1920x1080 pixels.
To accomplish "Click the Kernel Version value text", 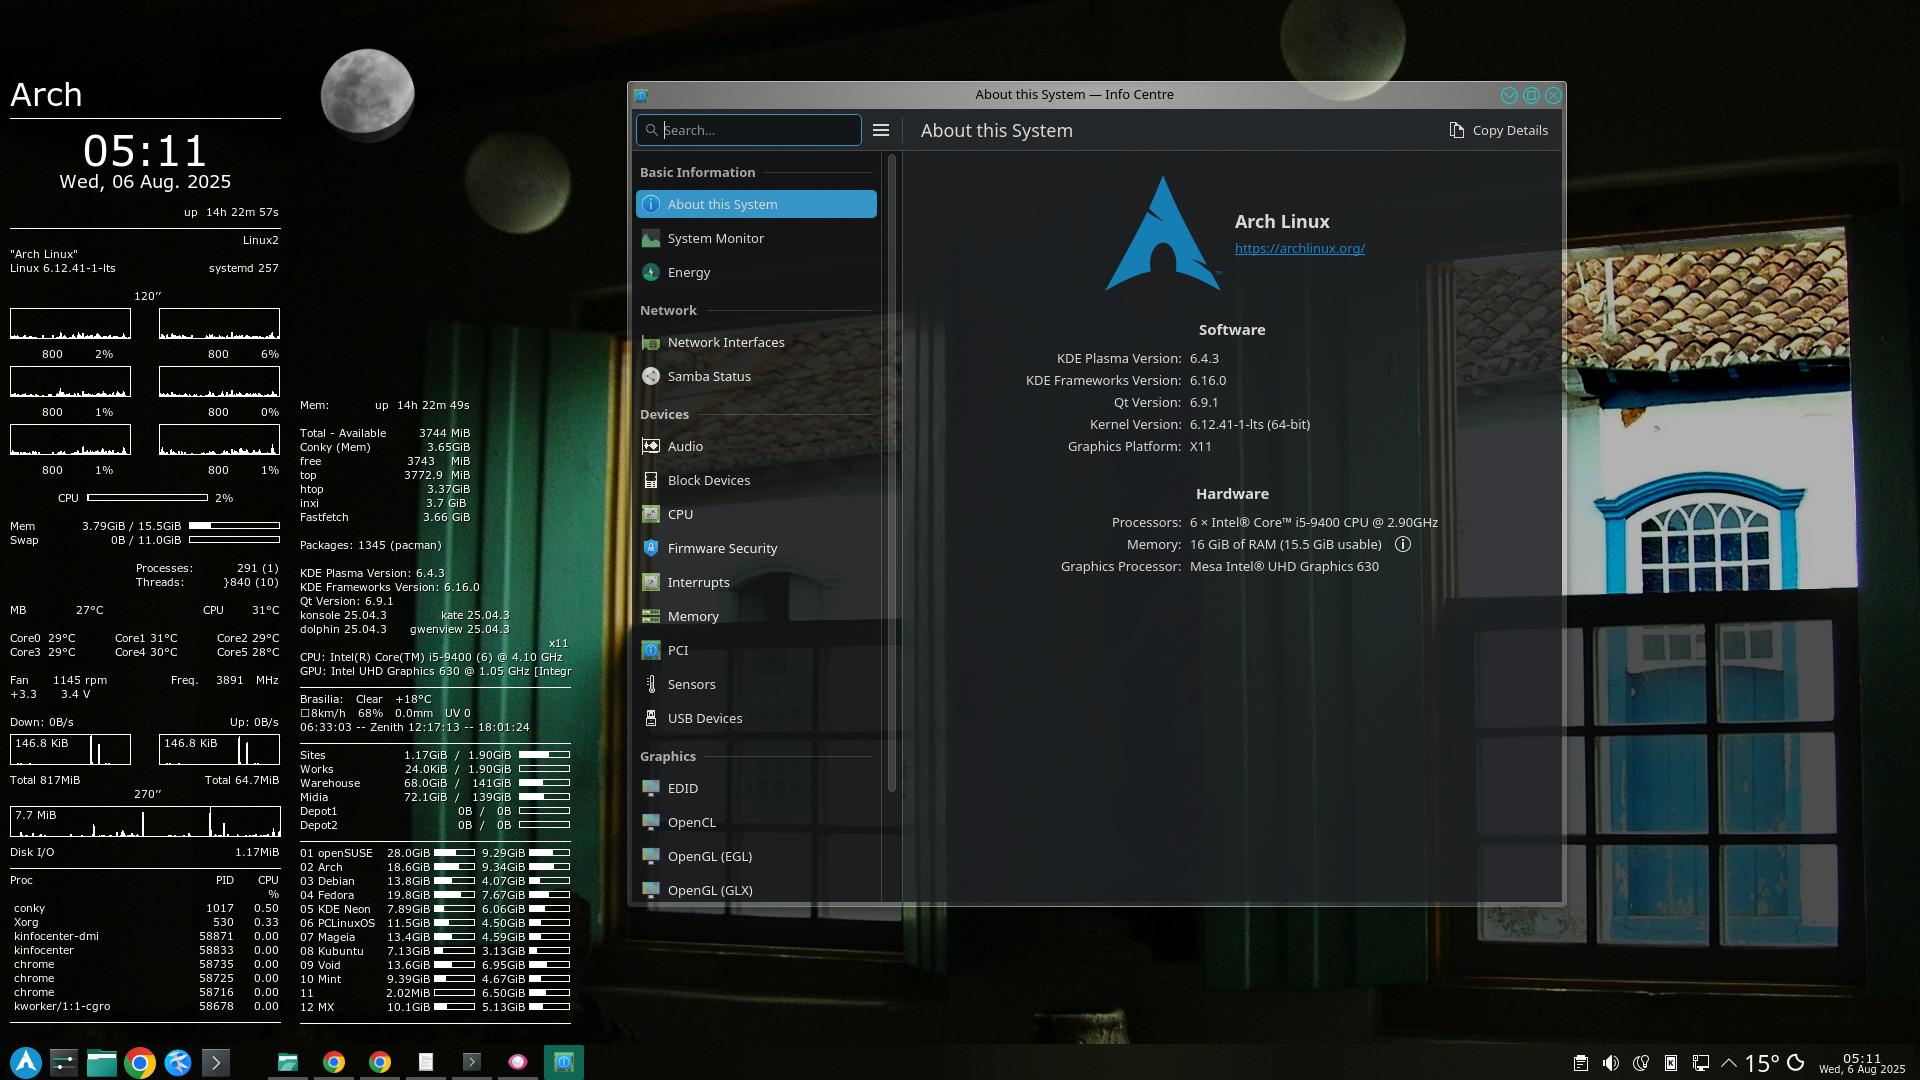I will coord(1250,424).
